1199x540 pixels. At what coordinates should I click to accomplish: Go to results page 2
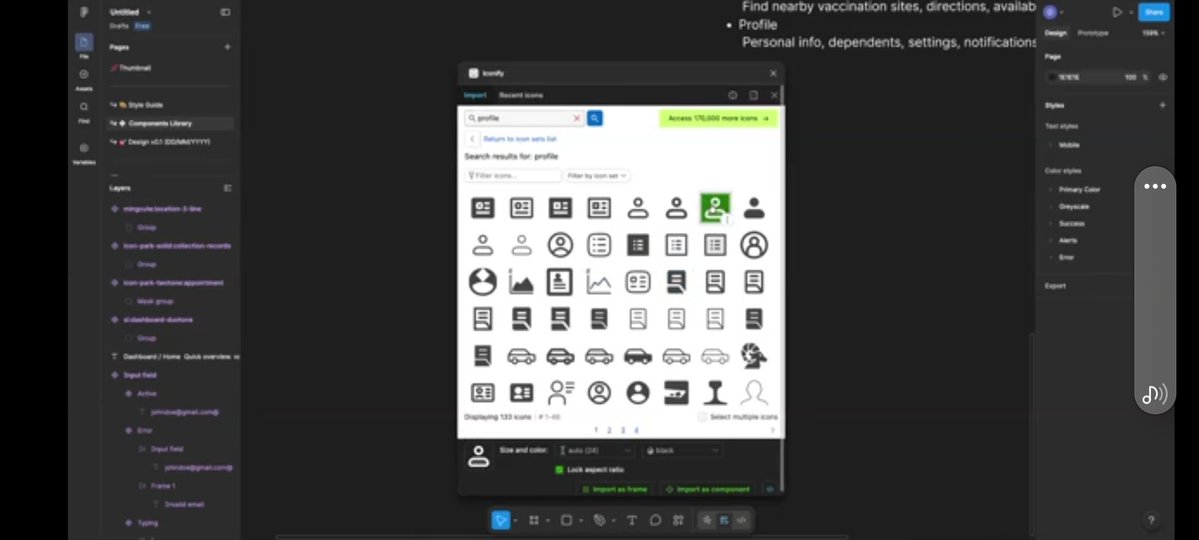coord(609,430)
